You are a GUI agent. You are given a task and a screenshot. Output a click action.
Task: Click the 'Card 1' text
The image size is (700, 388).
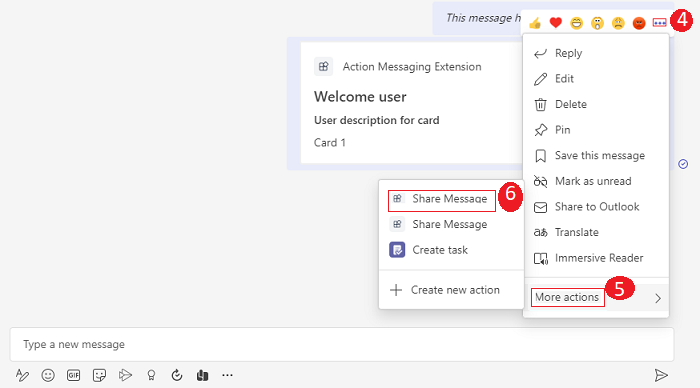pos(329,142)
